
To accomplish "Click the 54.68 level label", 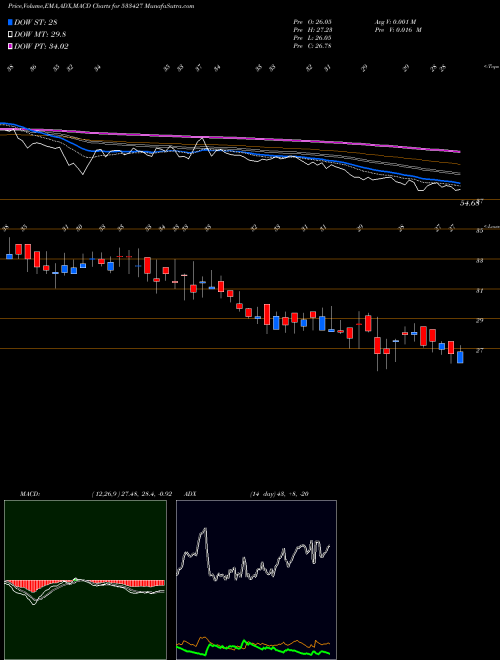I will [470, 203].
